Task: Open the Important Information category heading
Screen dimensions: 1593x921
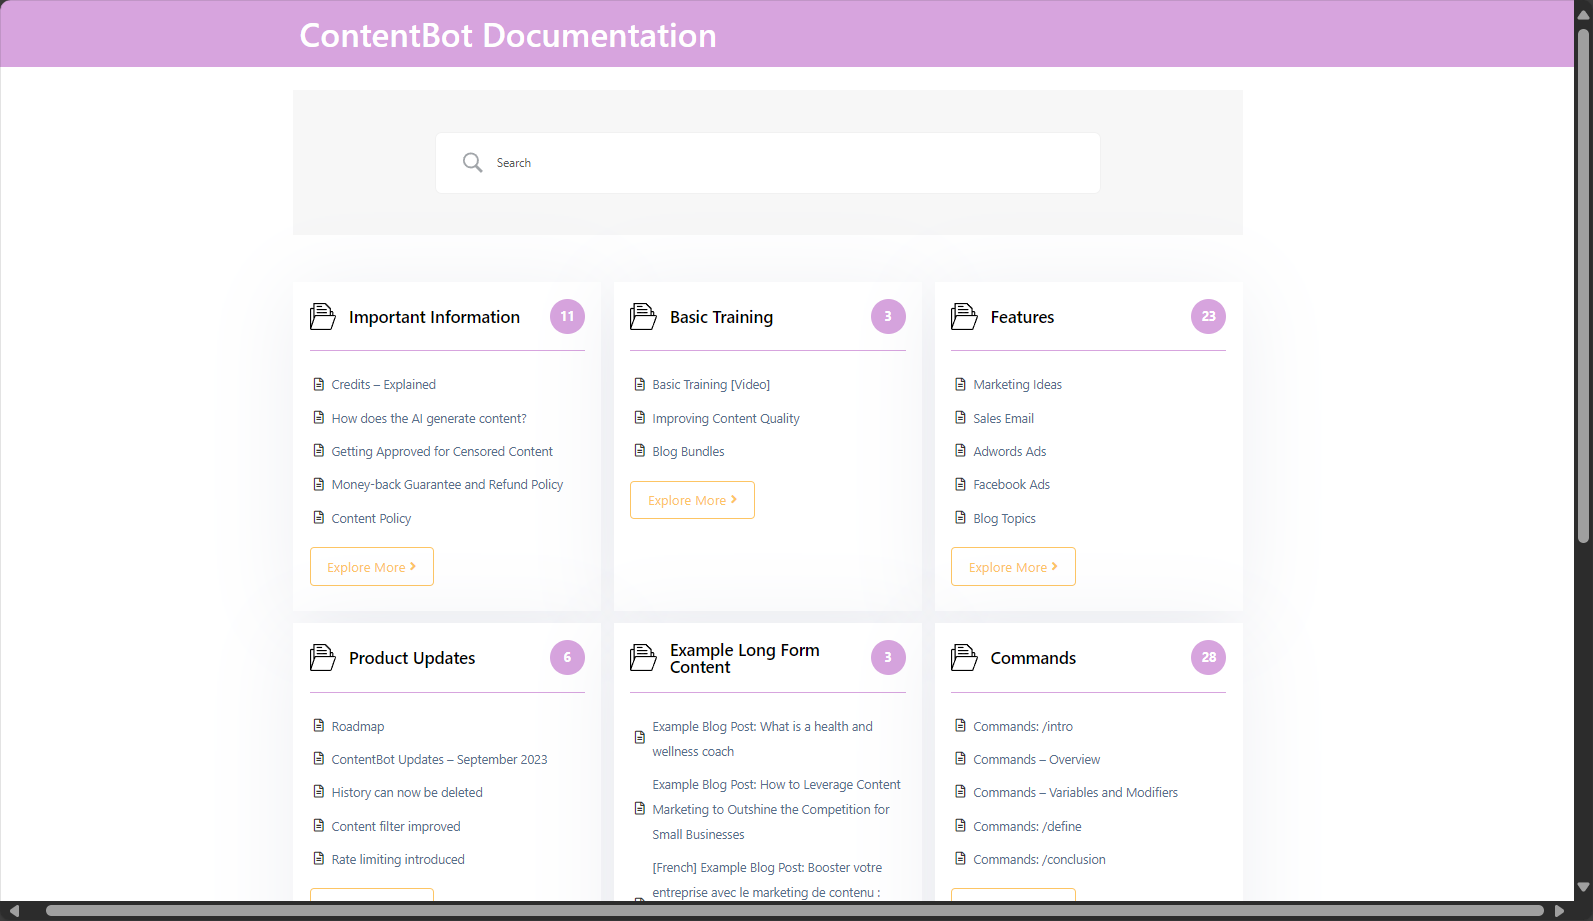Action: tap(434, 317)
